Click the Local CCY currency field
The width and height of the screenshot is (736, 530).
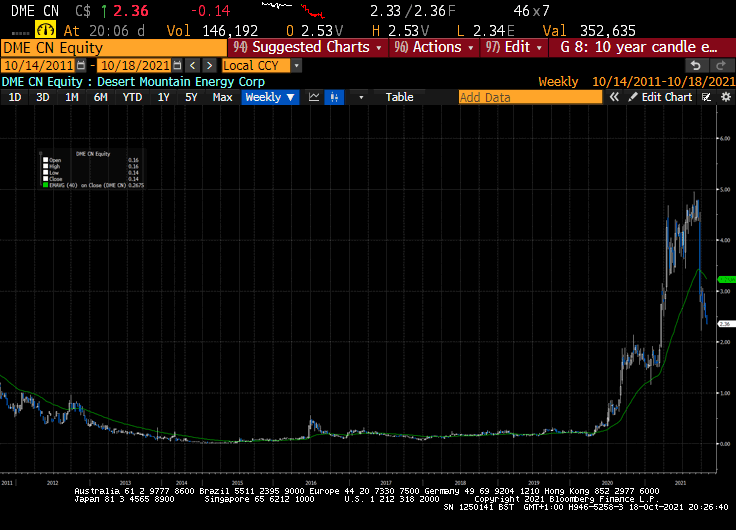pos(256,66)
